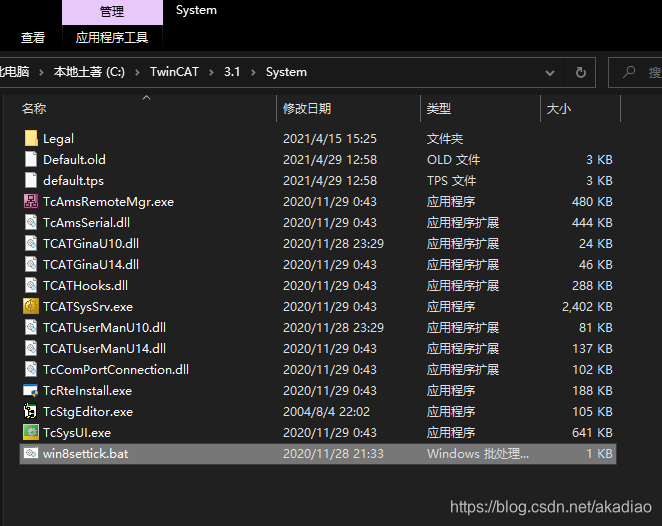
Task: Select file name TCATUserManU10.dll
Action: click(104, 328)
